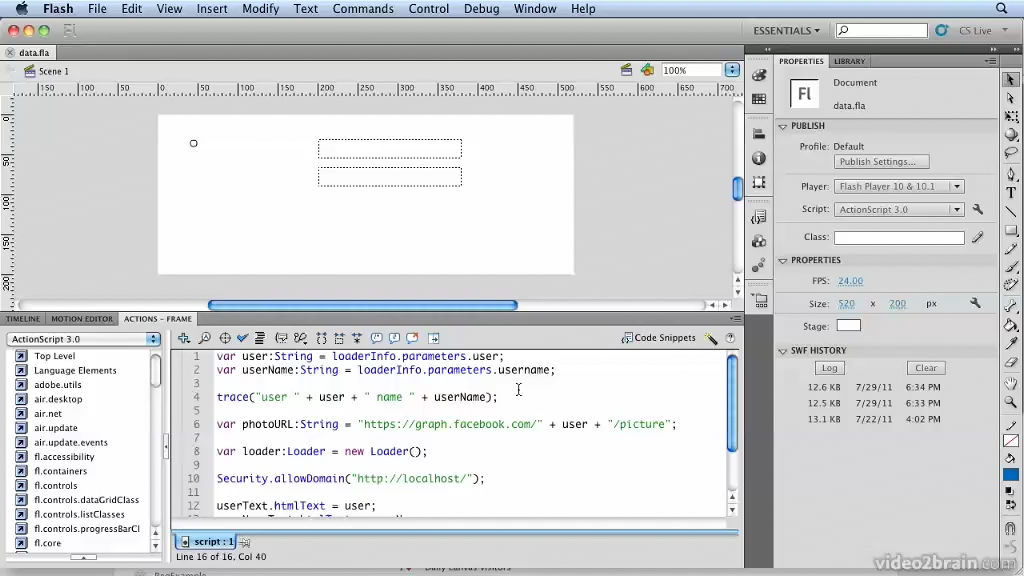
Task: Click the SWF history Clear button
Action: point(925,368)
